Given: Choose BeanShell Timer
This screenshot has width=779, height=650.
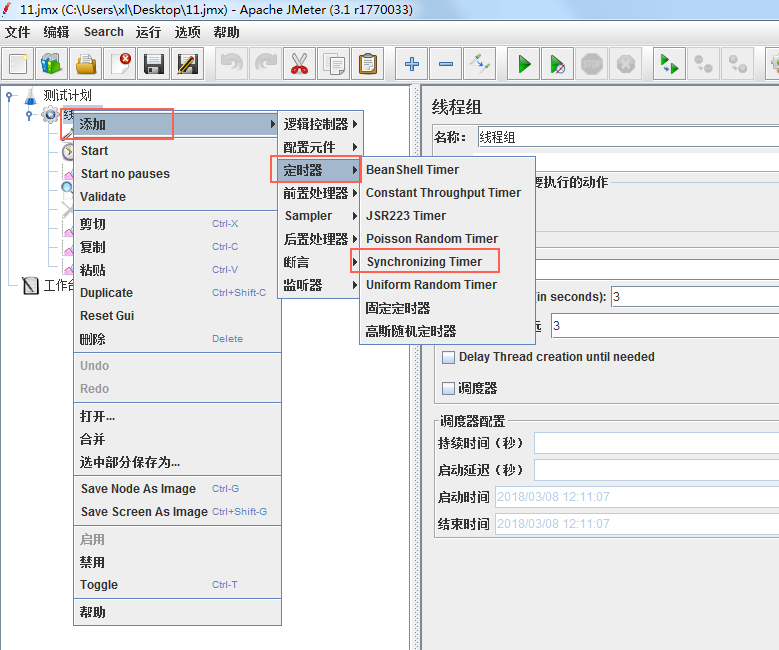Looking at the screenshot, I should (x=447, y=169).
